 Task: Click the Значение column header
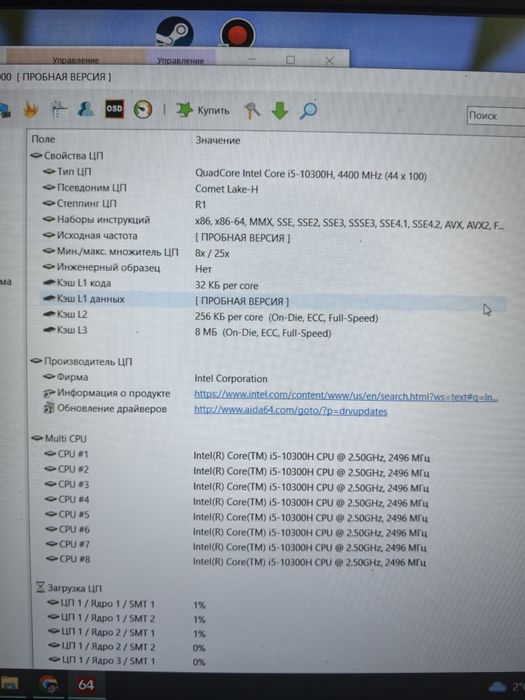pos(218,141)
